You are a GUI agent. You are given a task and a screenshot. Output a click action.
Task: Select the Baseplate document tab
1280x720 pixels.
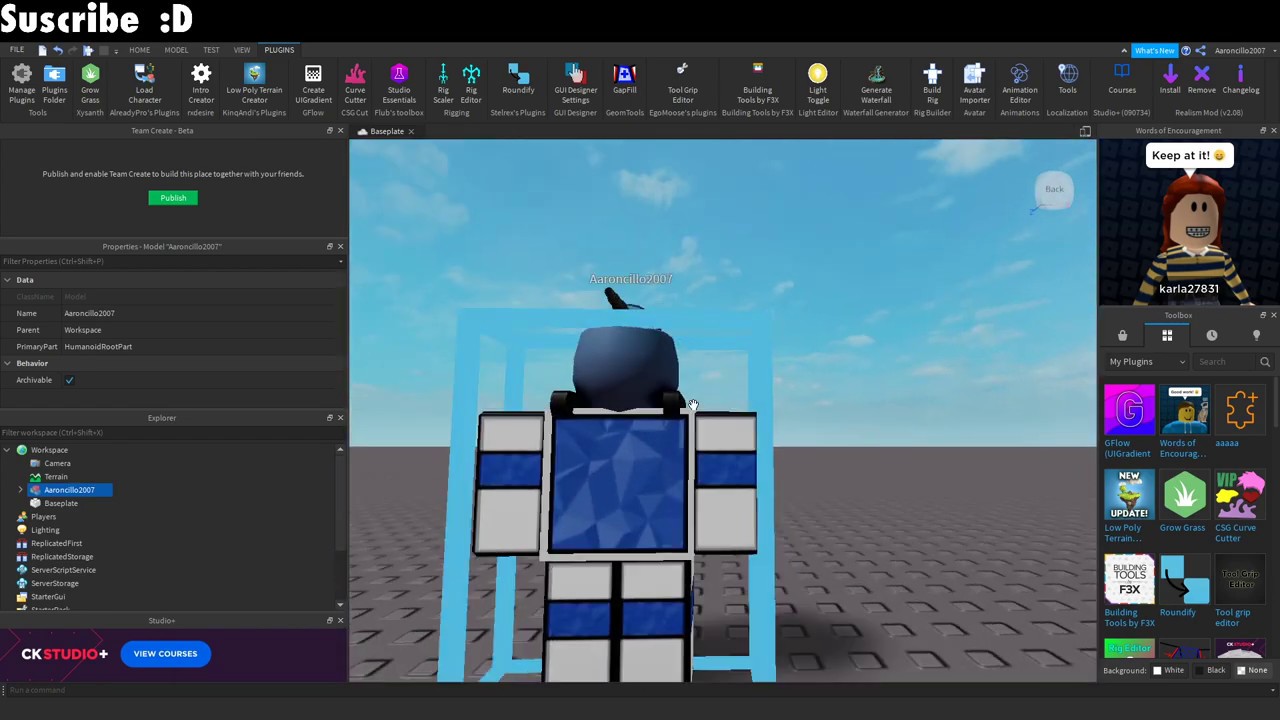(x=387, y=131)
